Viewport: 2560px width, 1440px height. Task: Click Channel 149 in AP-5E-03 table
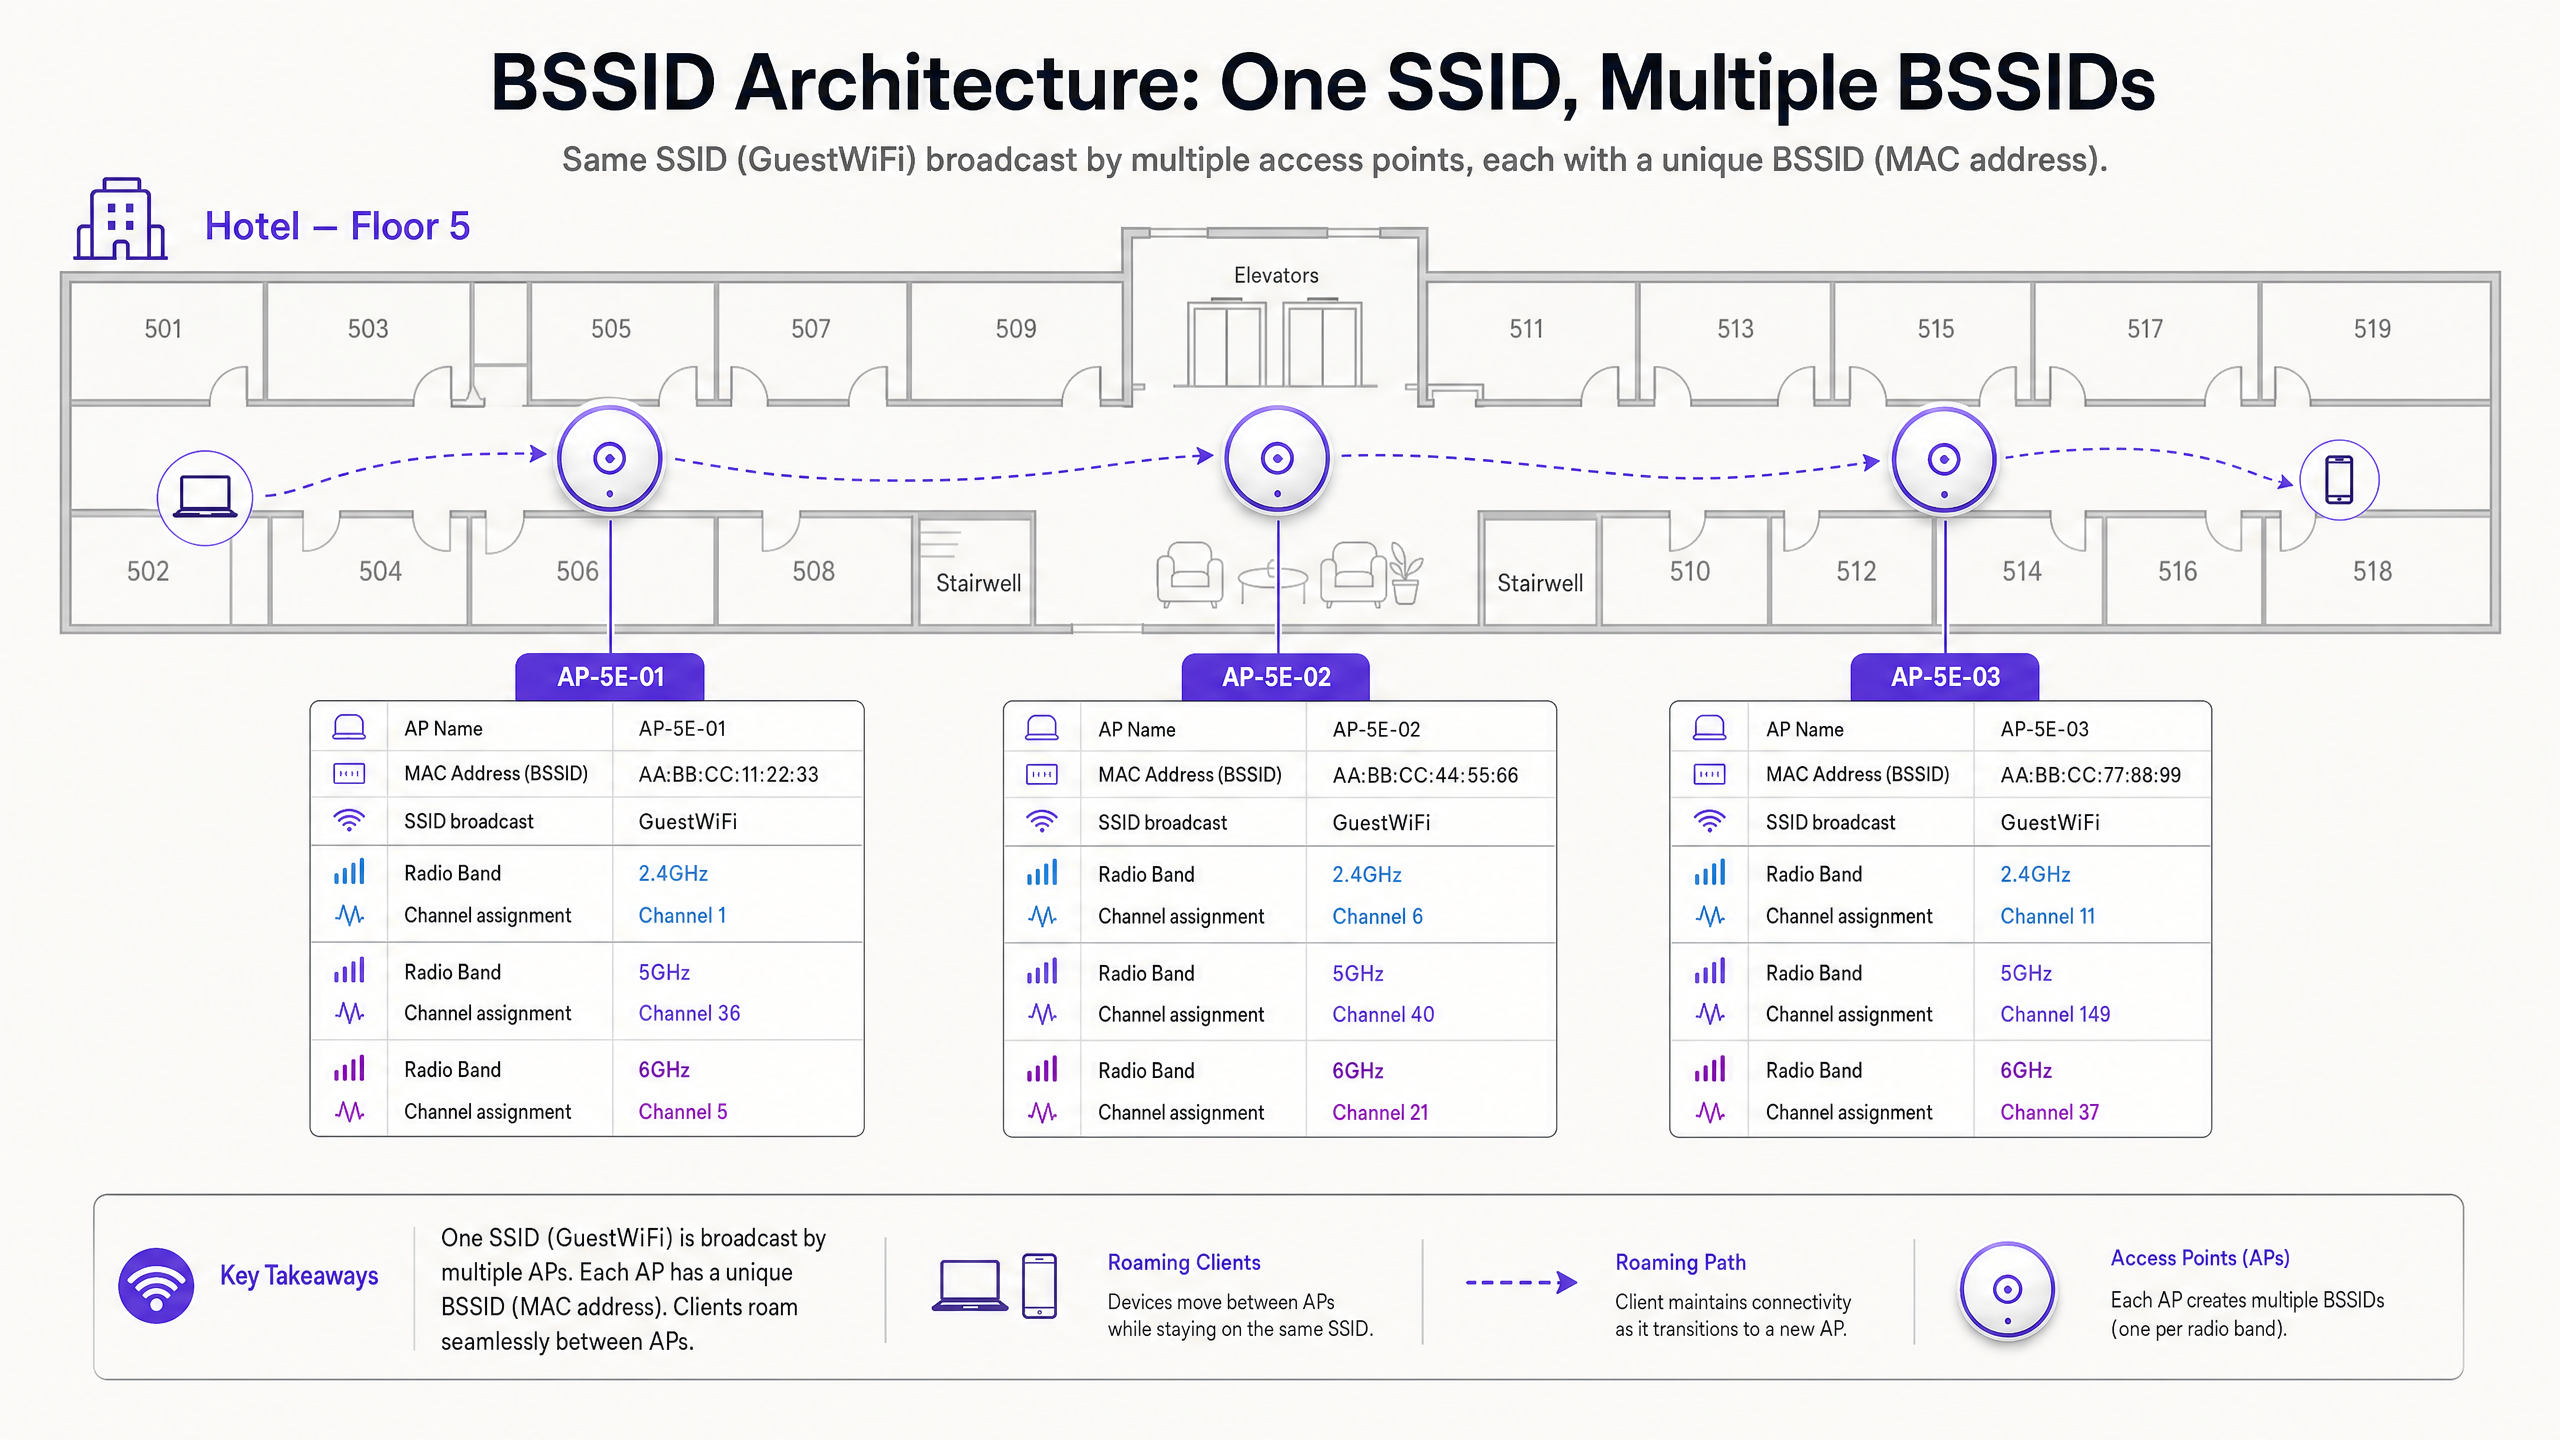[x=2055, y=1014]
